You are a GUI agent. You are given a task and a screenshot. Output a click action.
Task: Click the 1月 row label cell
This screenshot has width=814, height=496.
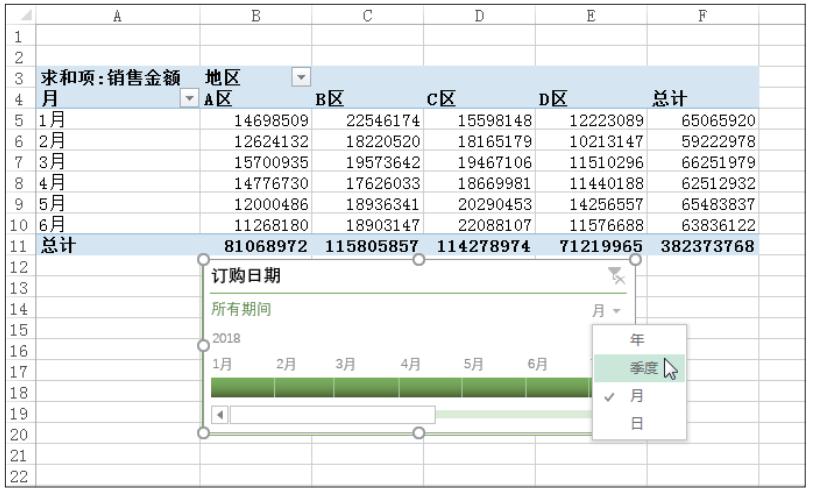click(118, 119)
